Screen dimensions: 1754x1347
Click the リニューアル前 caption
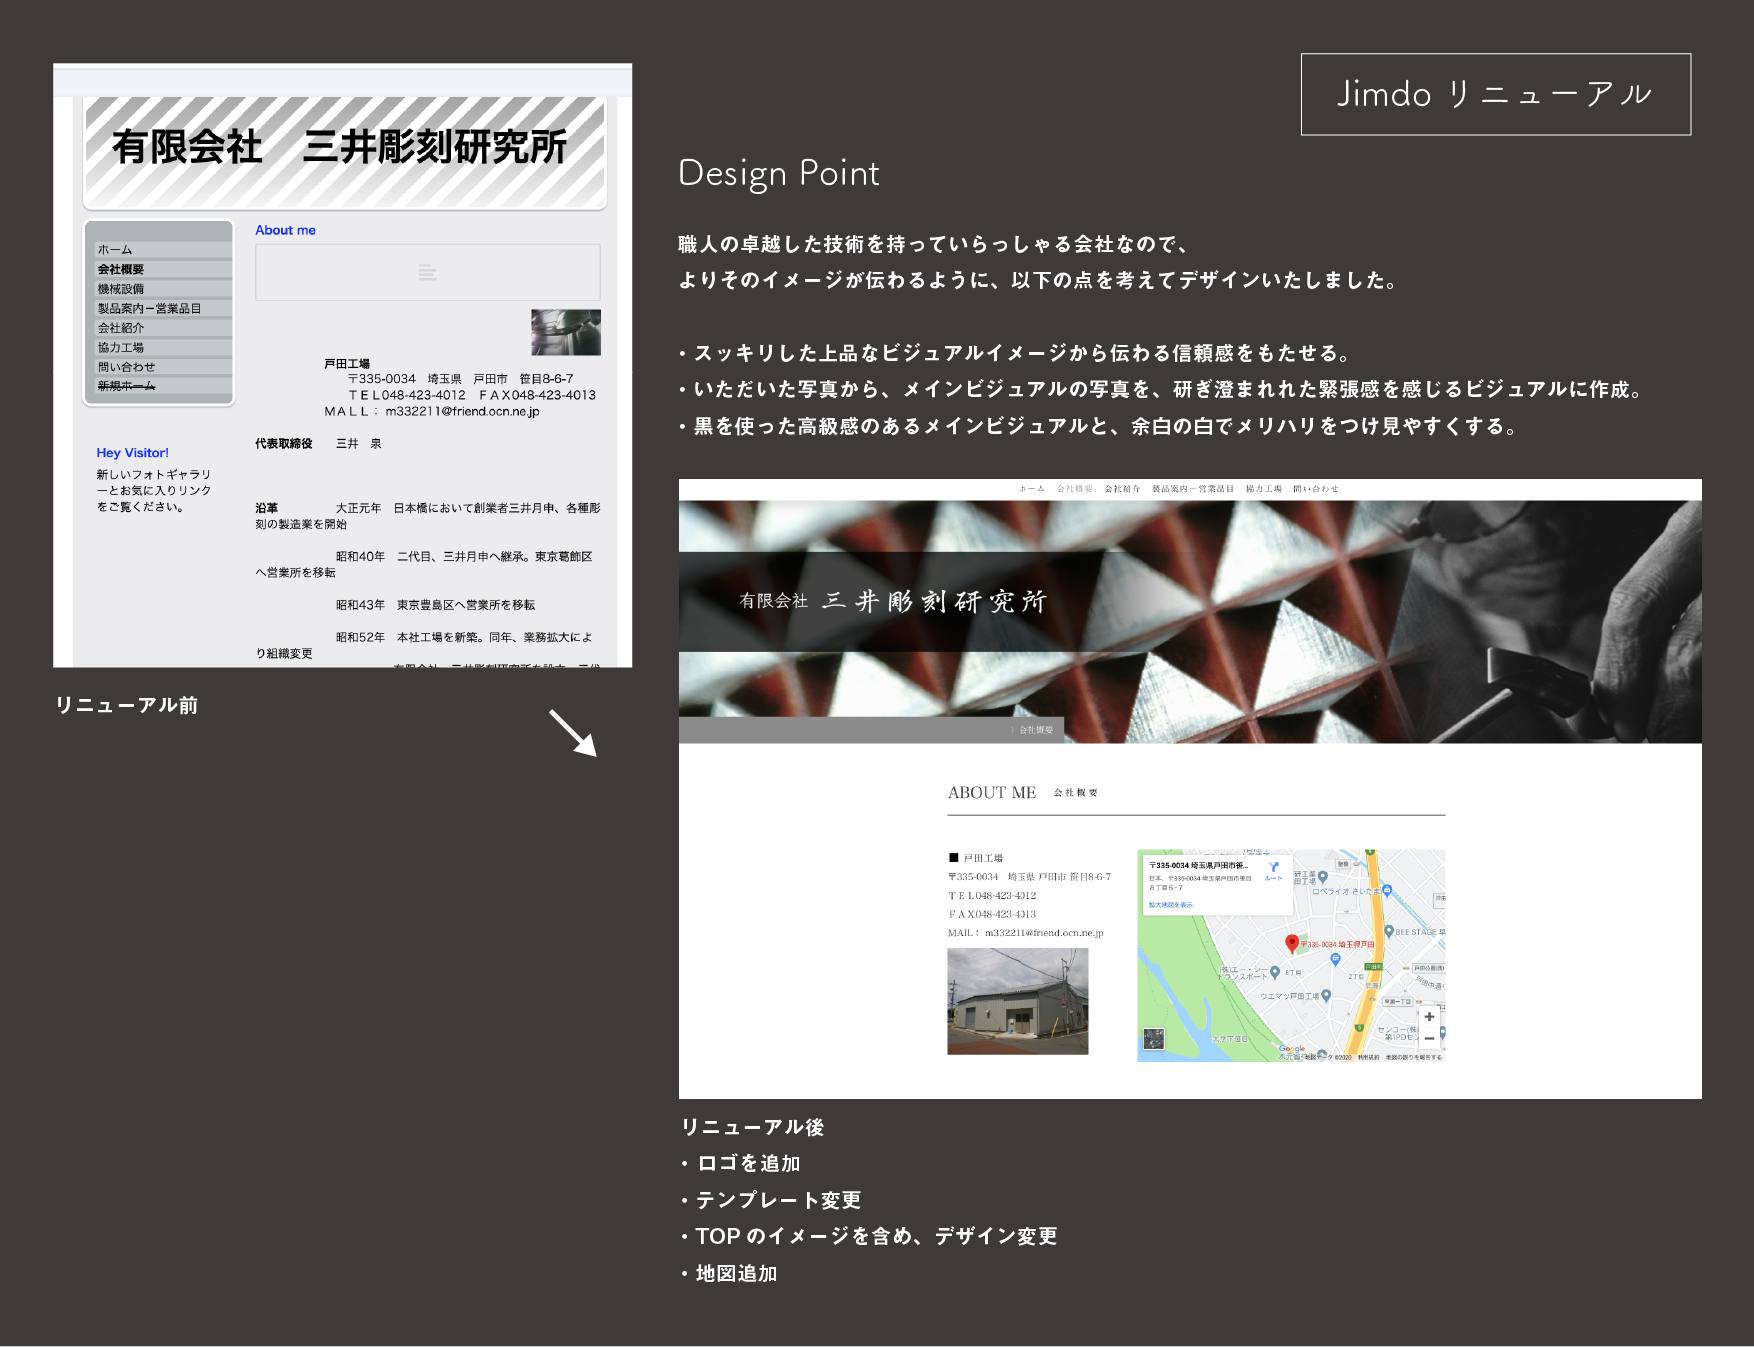coord(126,705)
